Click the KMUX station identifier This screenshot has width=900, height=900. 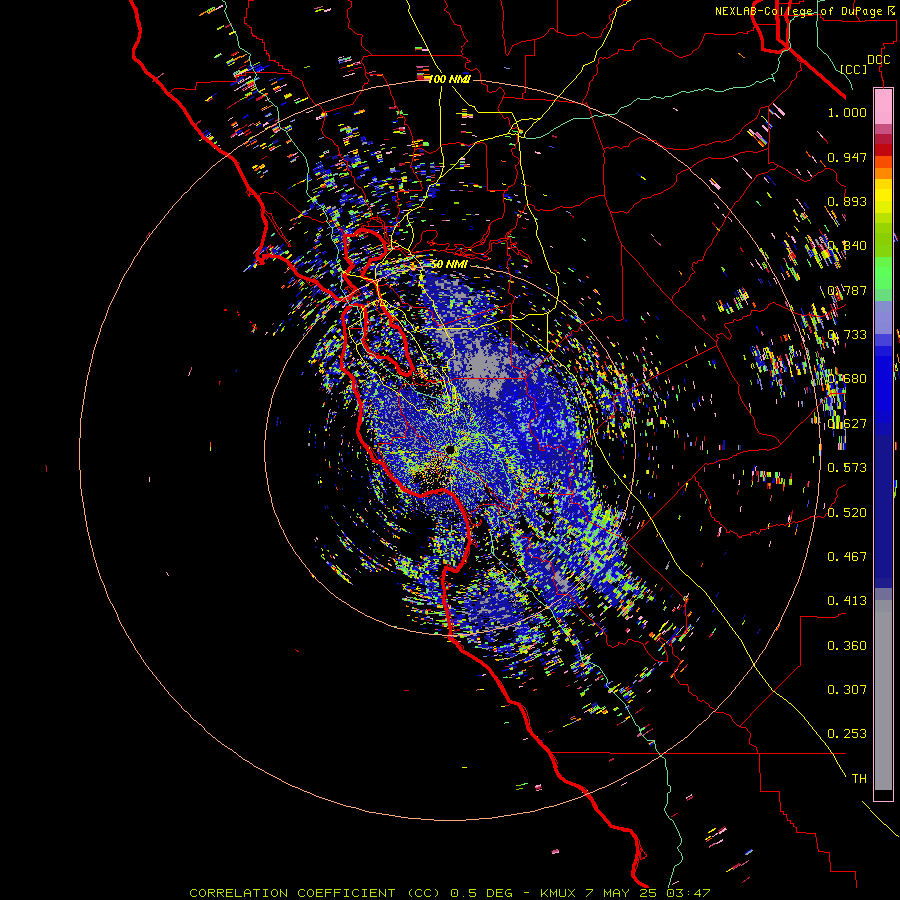pos(560,893)
